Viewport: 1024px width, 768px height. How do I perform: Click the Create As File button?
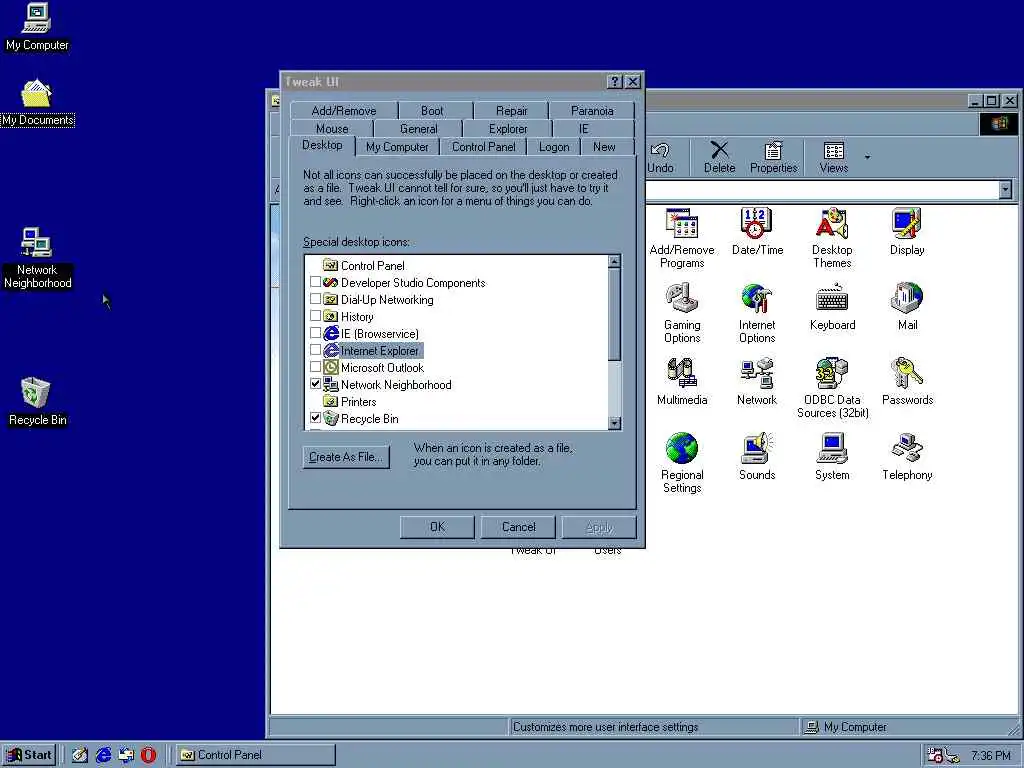tap(346, 457)
